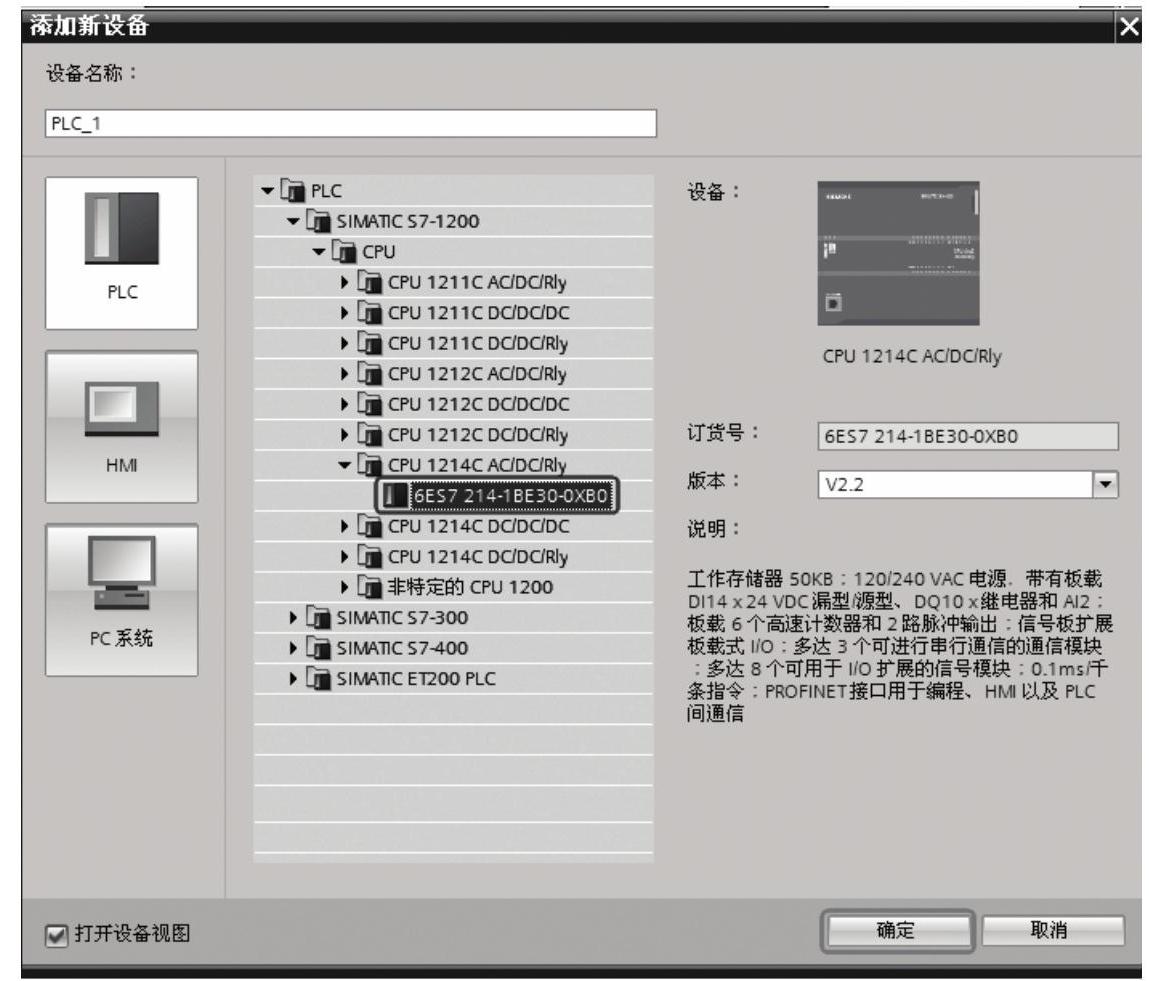
Task: Click the CPU folder icon
Action: click(344, 252)
